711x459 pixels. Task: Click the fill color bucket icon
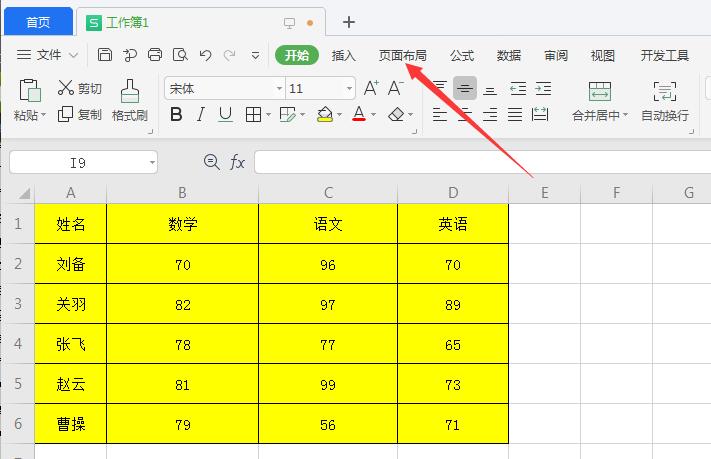pos(325,114)
